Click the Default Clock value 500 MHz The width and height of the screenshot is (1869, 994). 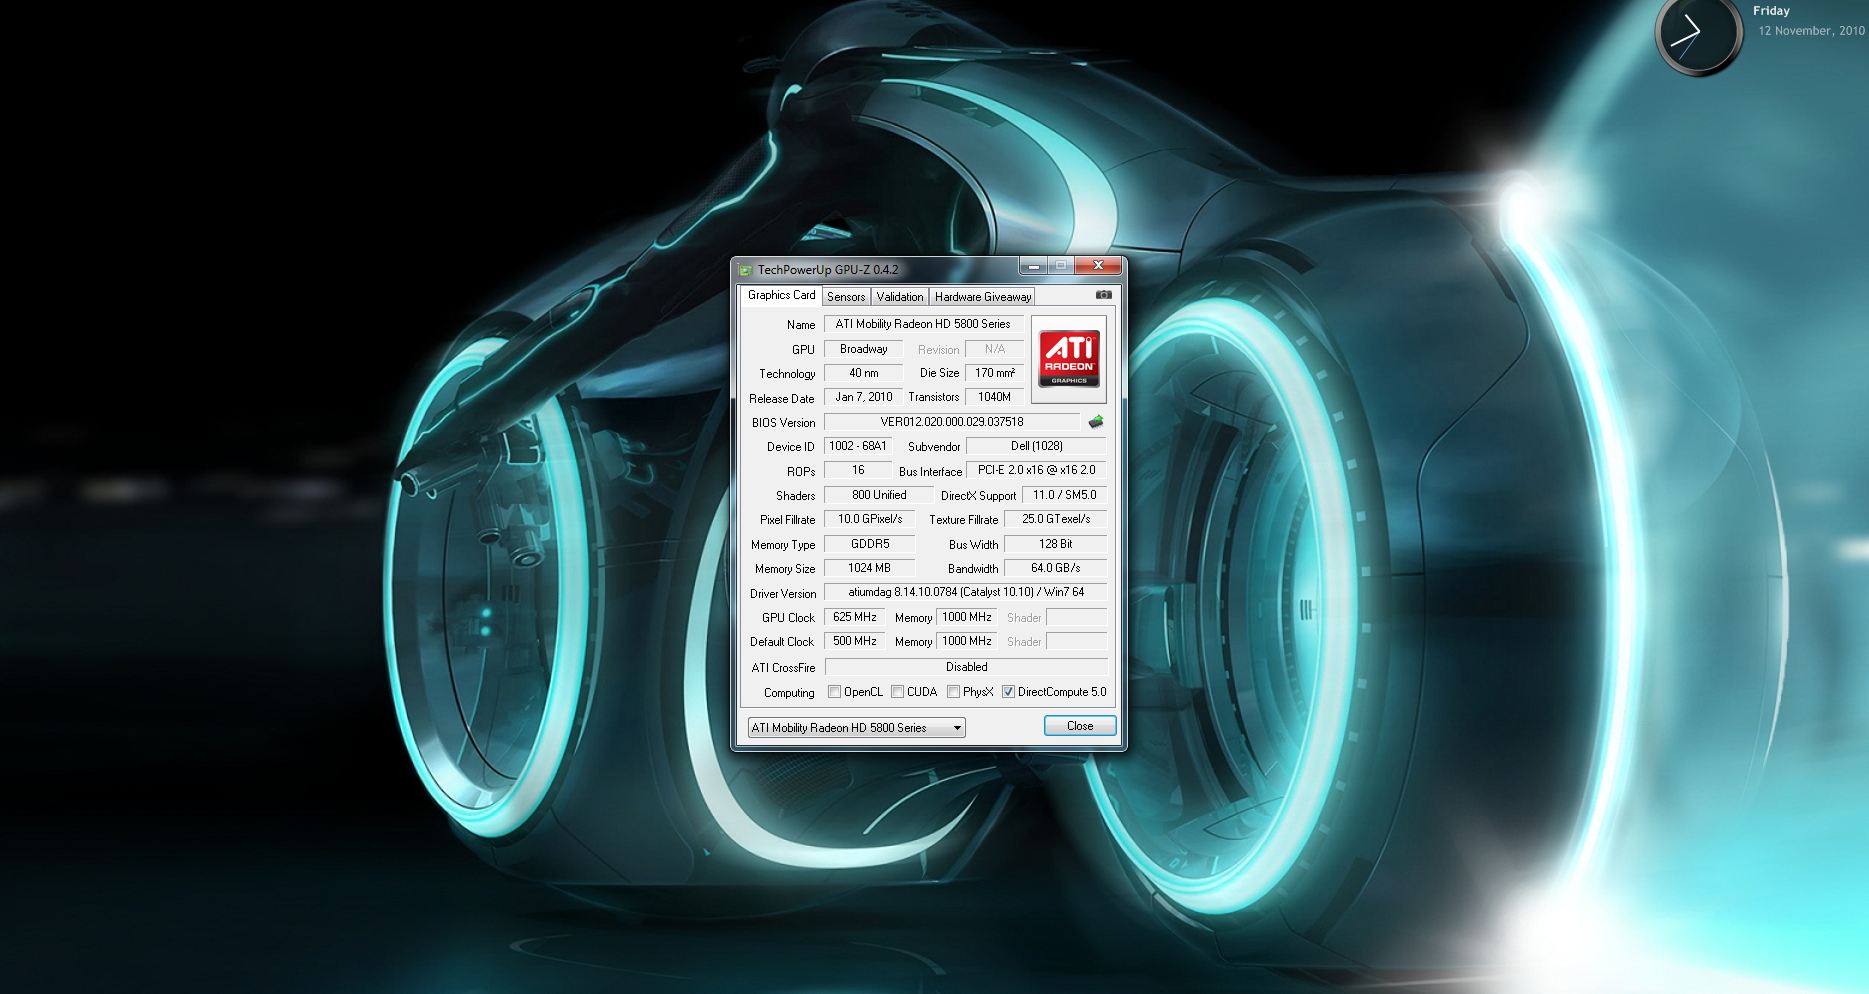[x=854, y=641]
